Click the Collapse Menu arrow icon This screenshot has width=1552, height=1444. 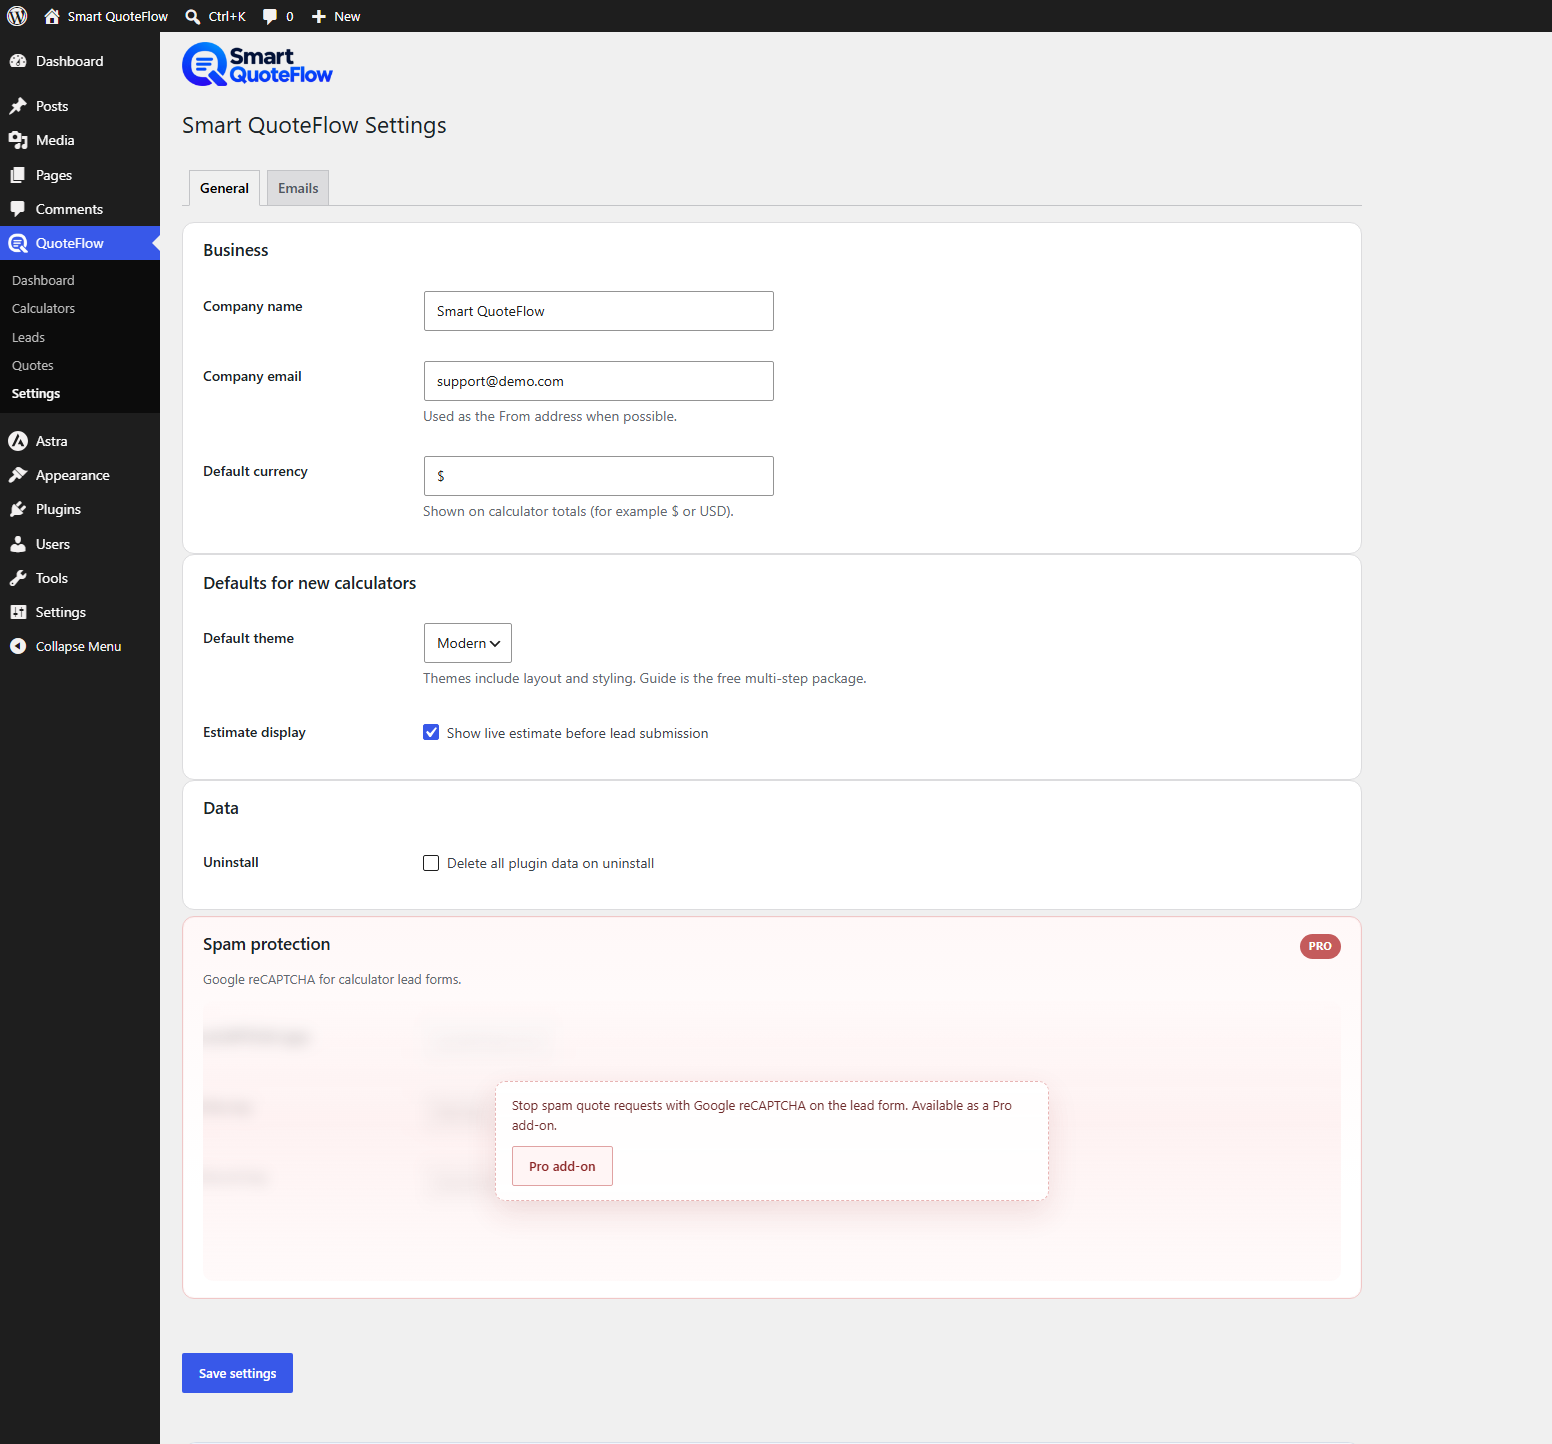18,646
